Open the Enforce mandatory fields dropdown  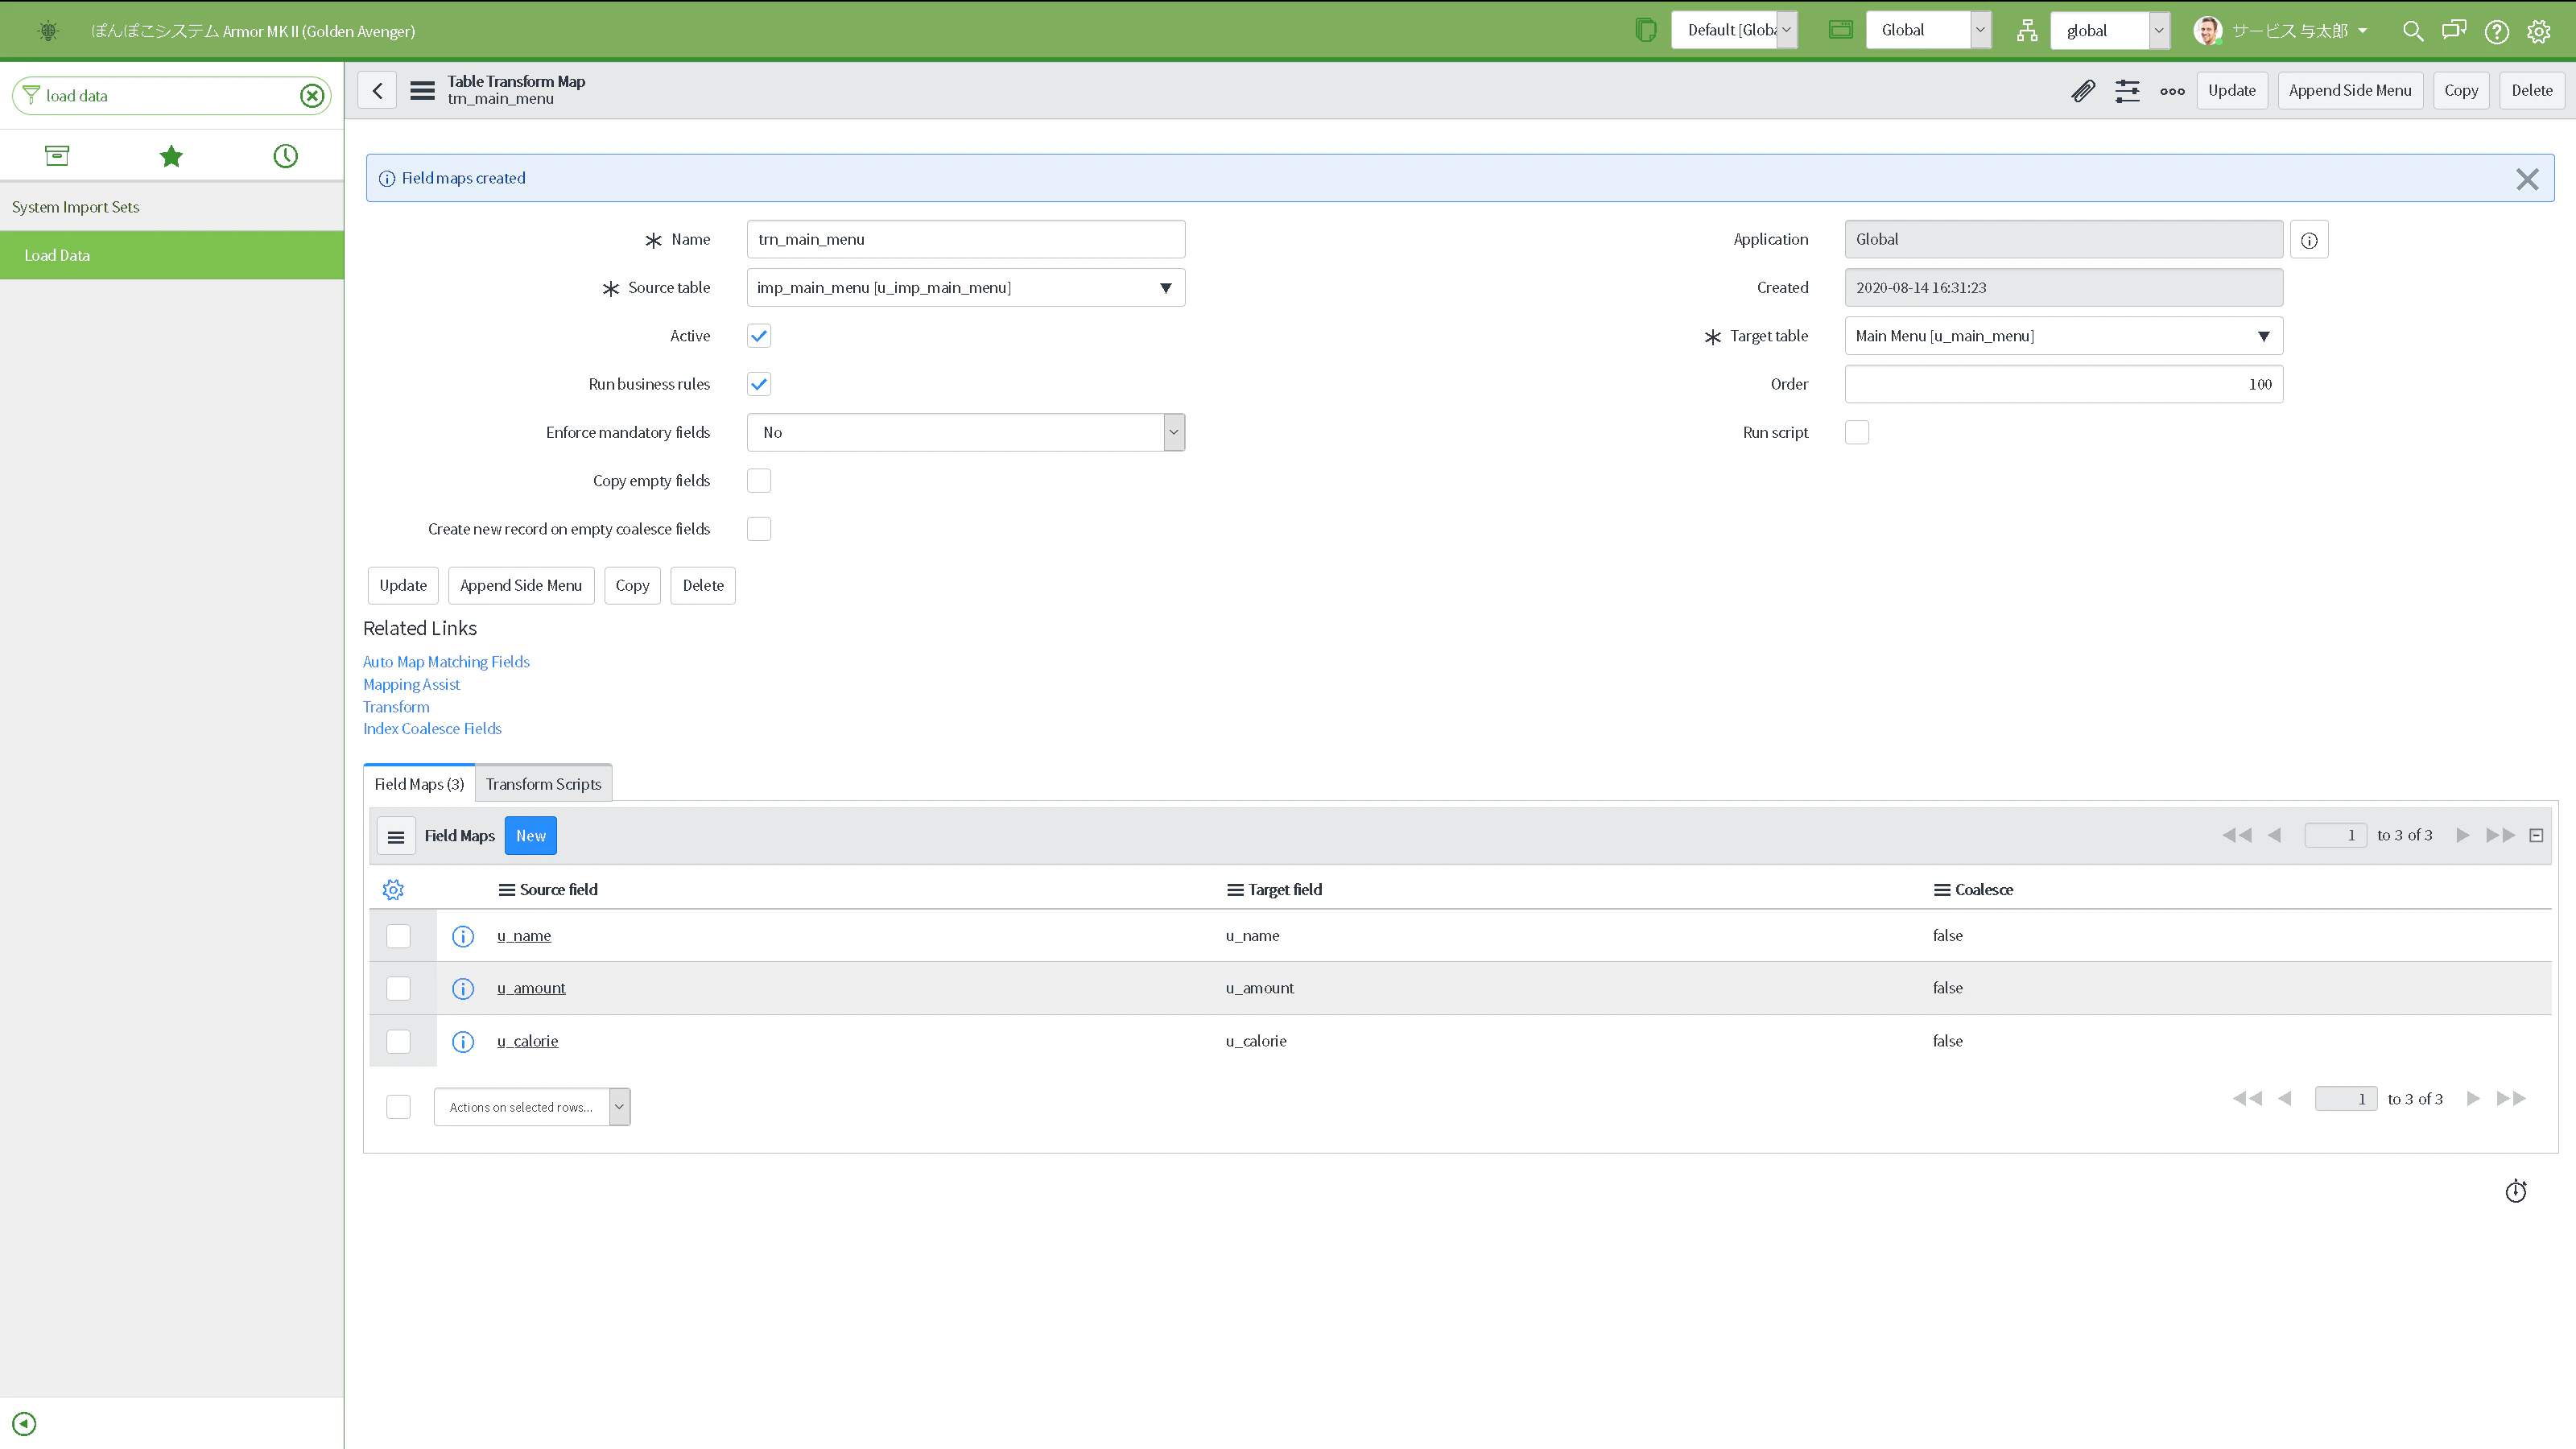966,433
